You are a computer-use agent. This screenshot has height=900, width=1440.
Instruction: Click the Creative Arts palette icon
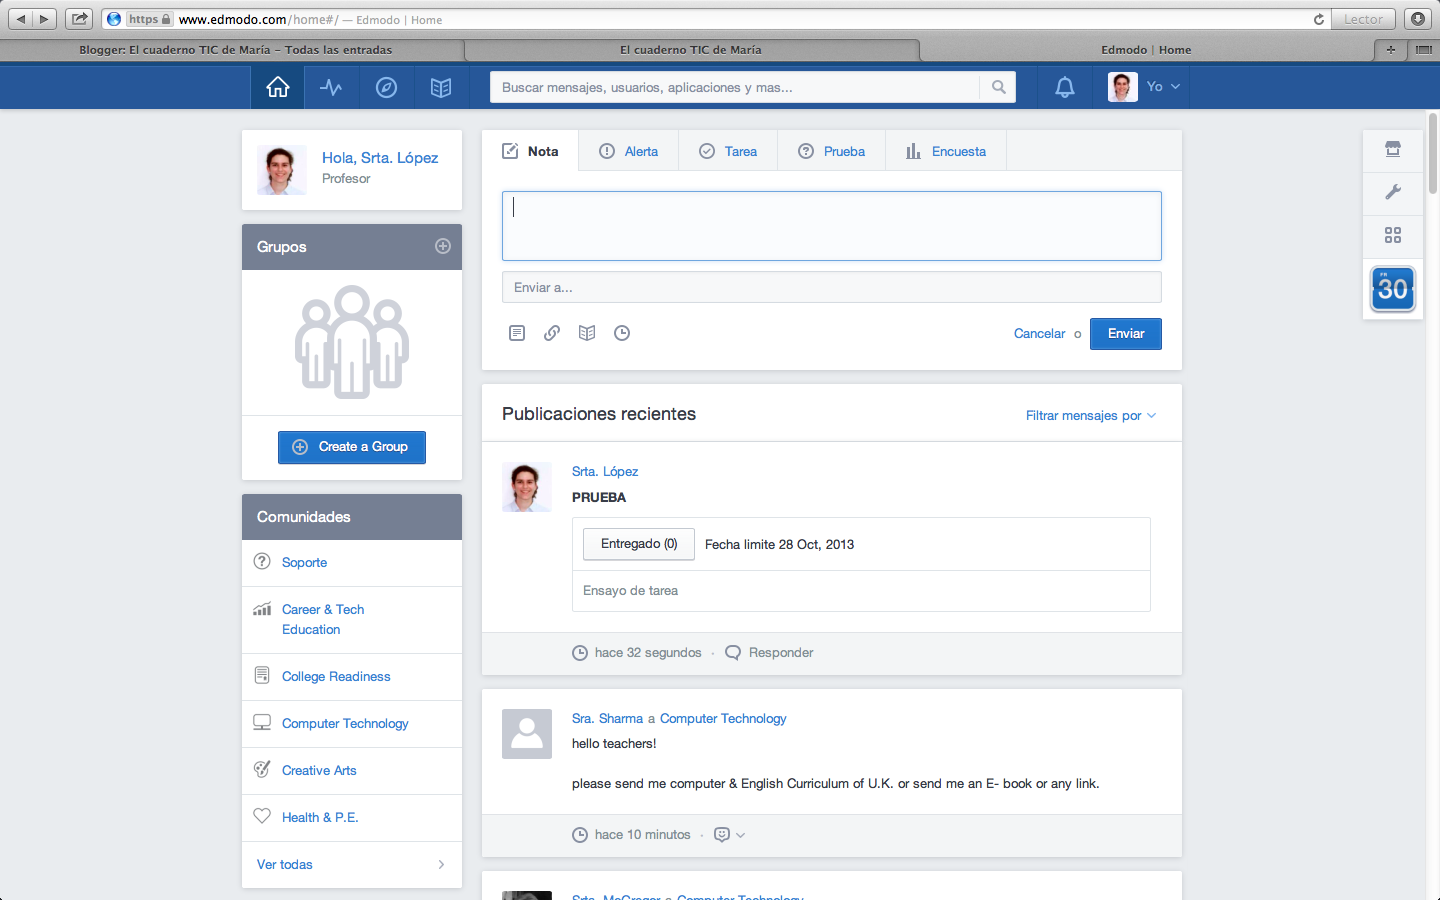click(x=262, y=769)
